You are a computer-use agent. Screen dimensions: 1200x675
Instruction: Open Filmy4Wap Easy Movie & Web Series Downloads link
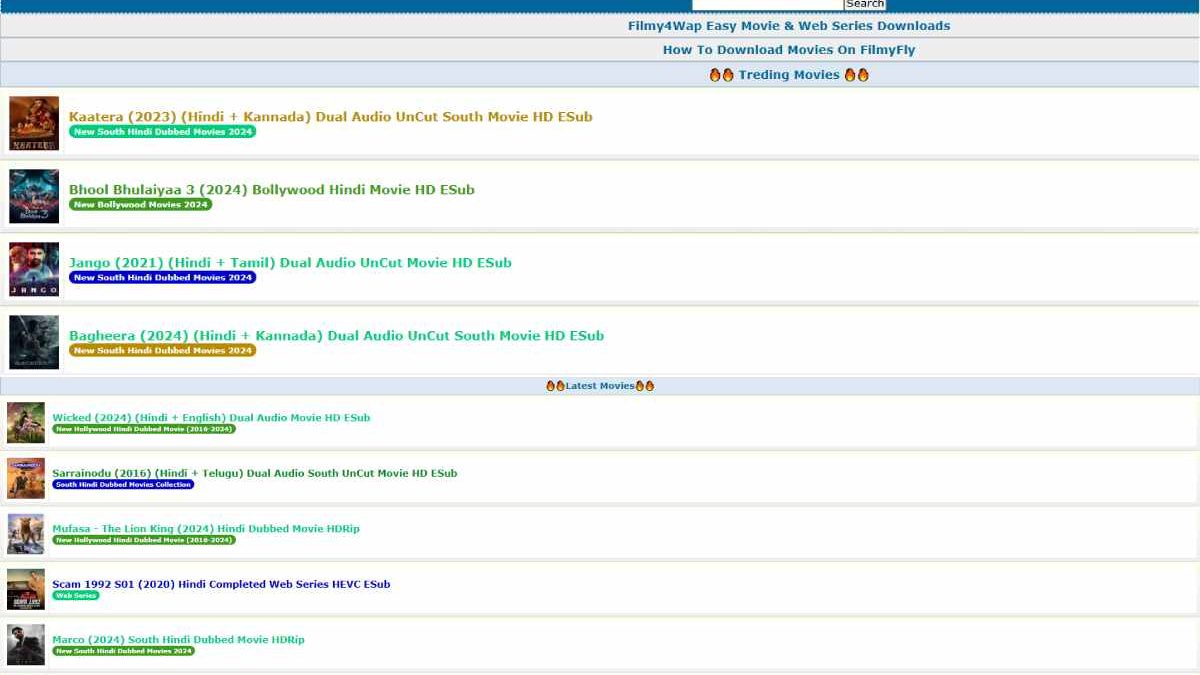pyautogui.click(x=789, y=26)
